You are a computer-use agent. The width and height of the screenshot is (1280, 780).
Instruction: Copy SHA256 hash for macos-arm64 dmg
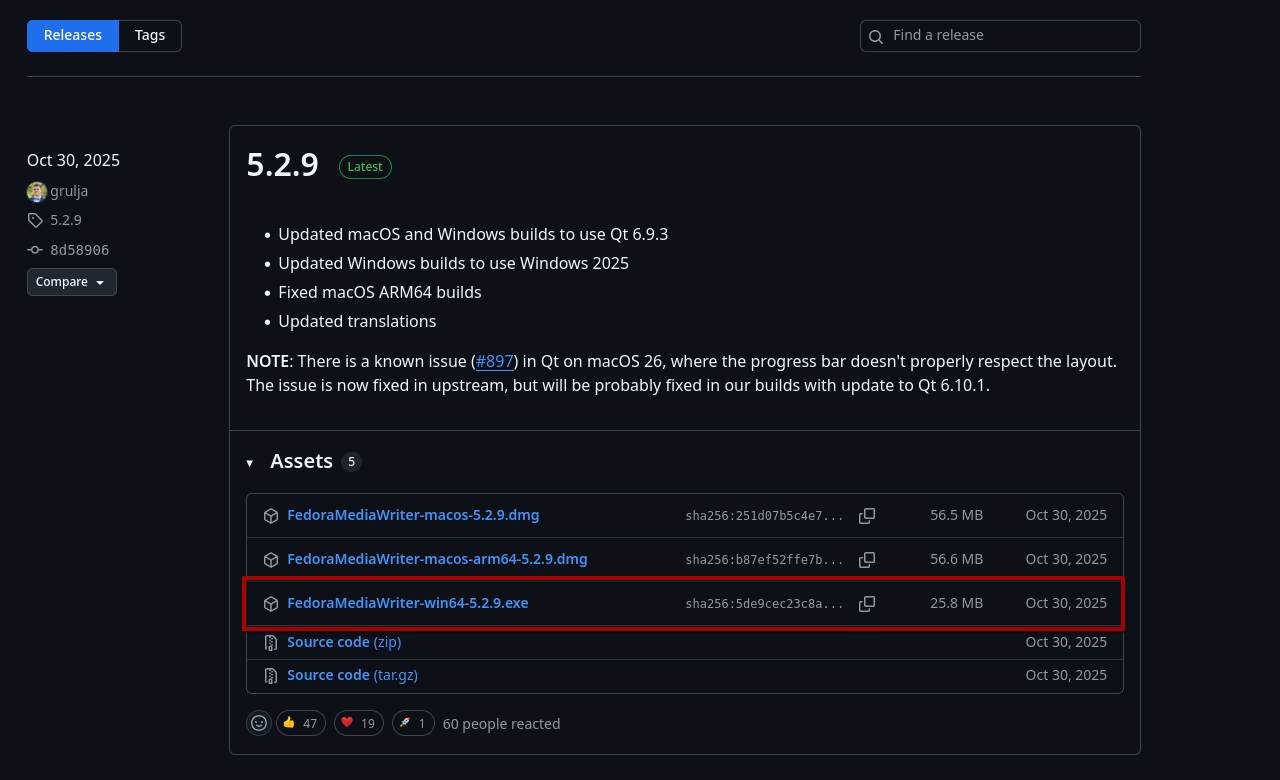(867, 560)
